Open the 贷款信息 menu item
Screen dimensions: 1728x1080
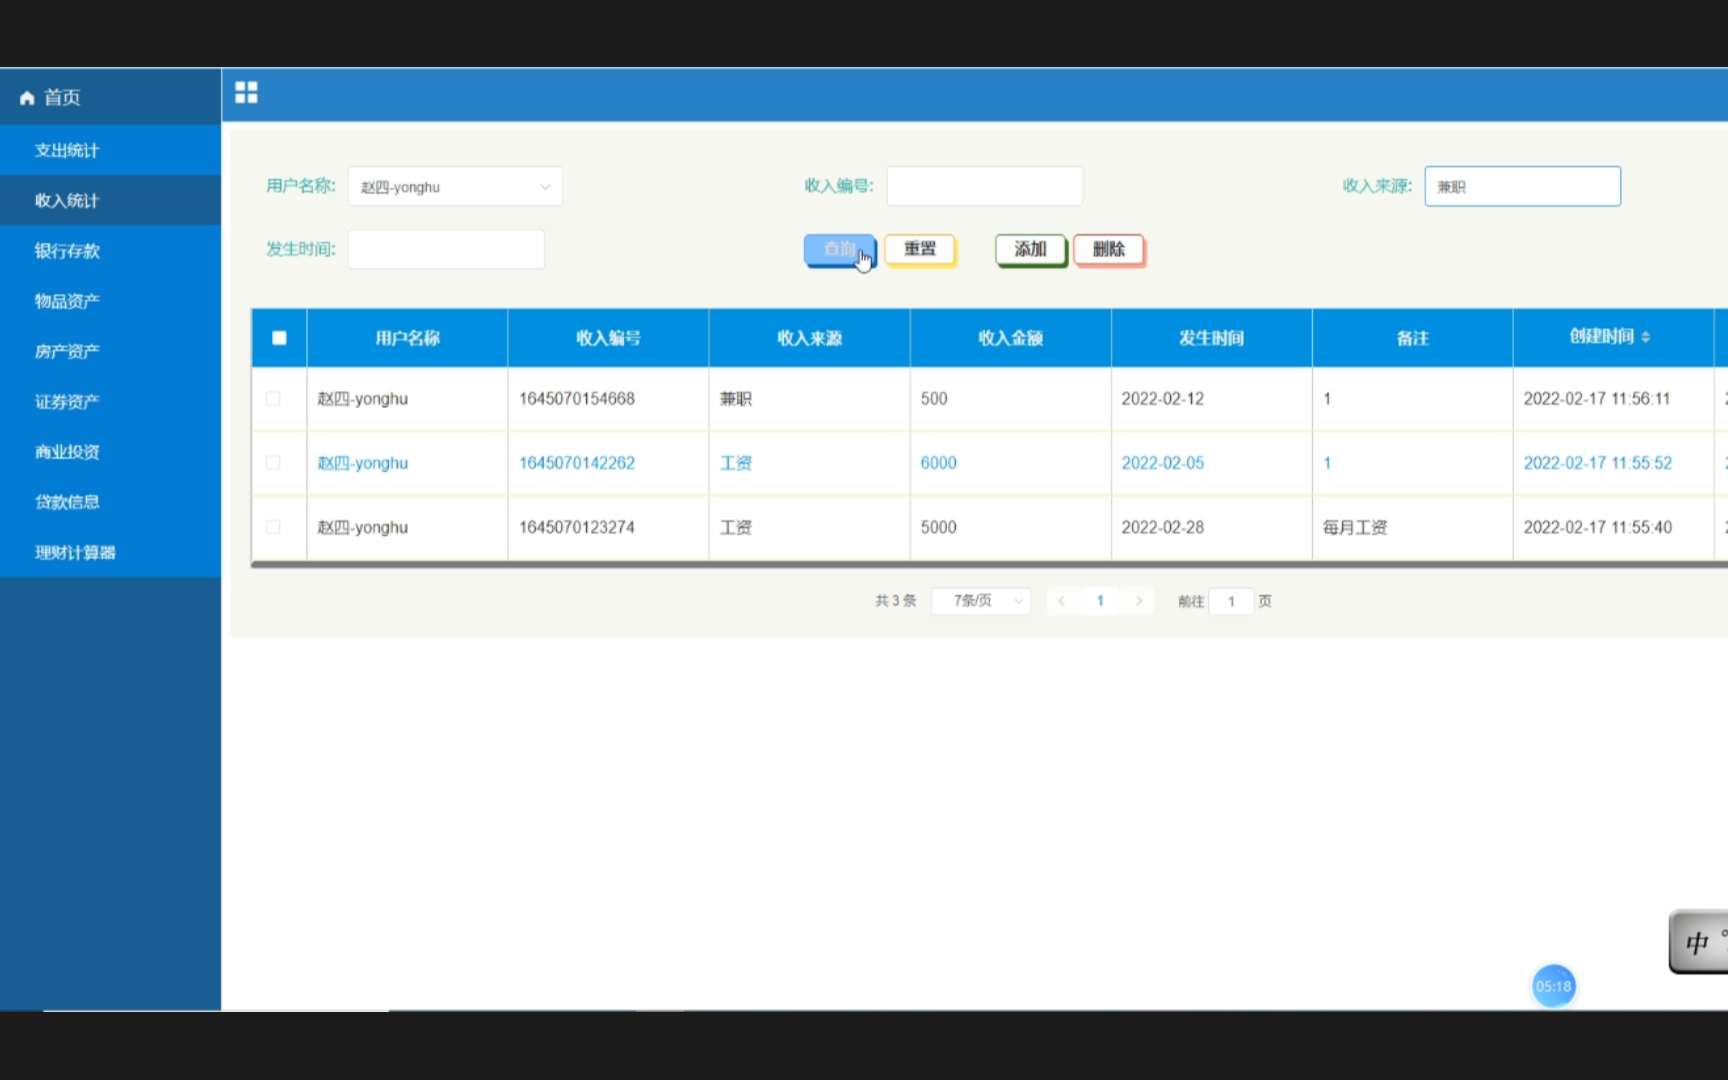point(110,502)
